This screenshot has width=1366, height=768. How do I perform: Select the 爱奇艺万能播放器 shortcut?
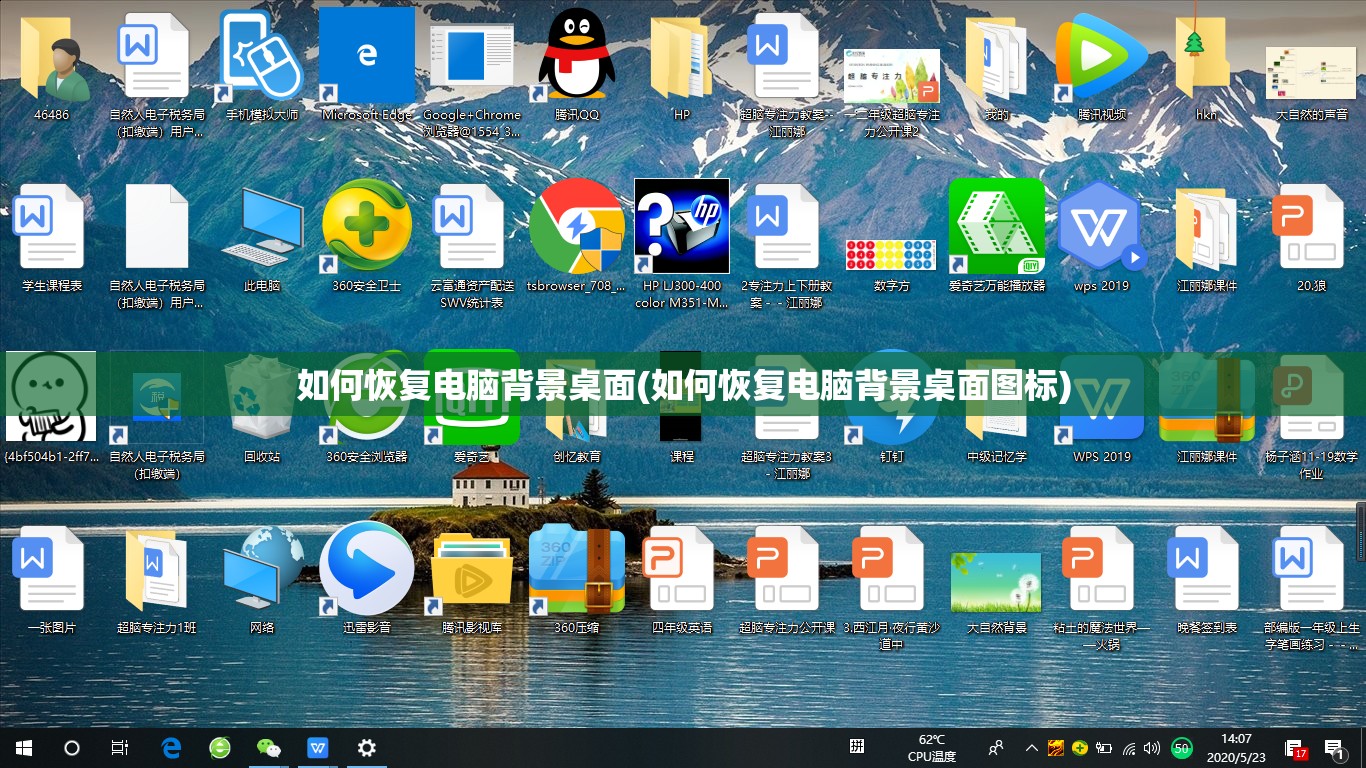click(997, 226)
